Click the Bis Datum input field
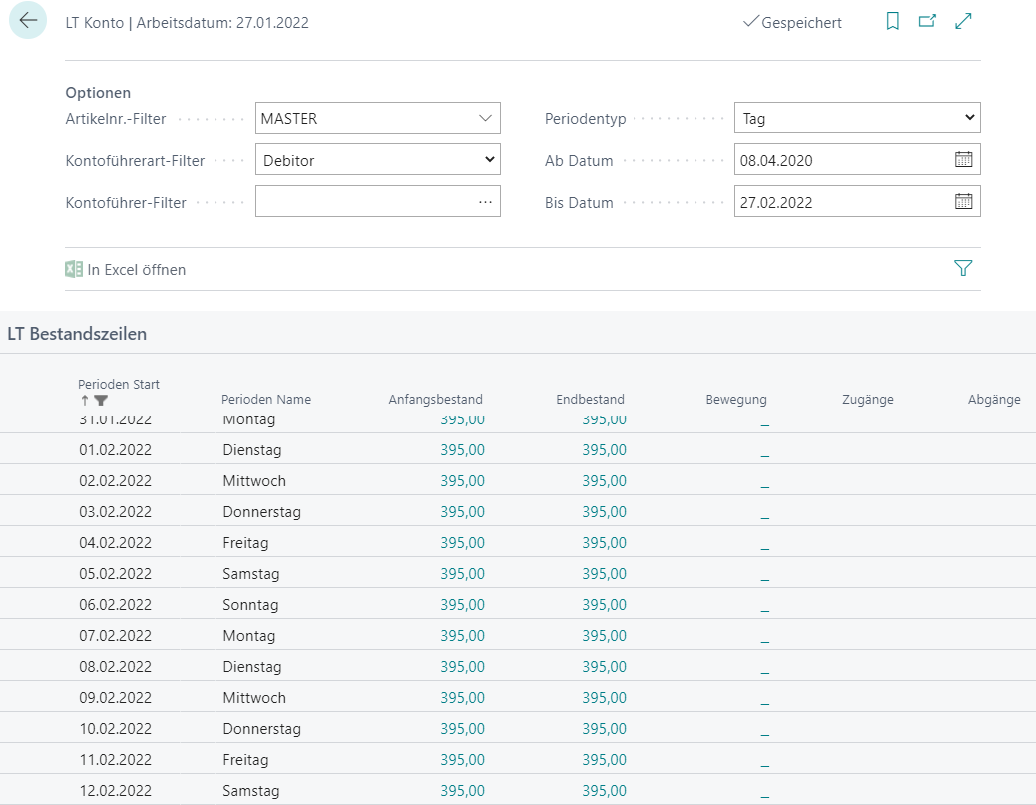This screenshot has width=1036, height=805. tap(840, 201)
